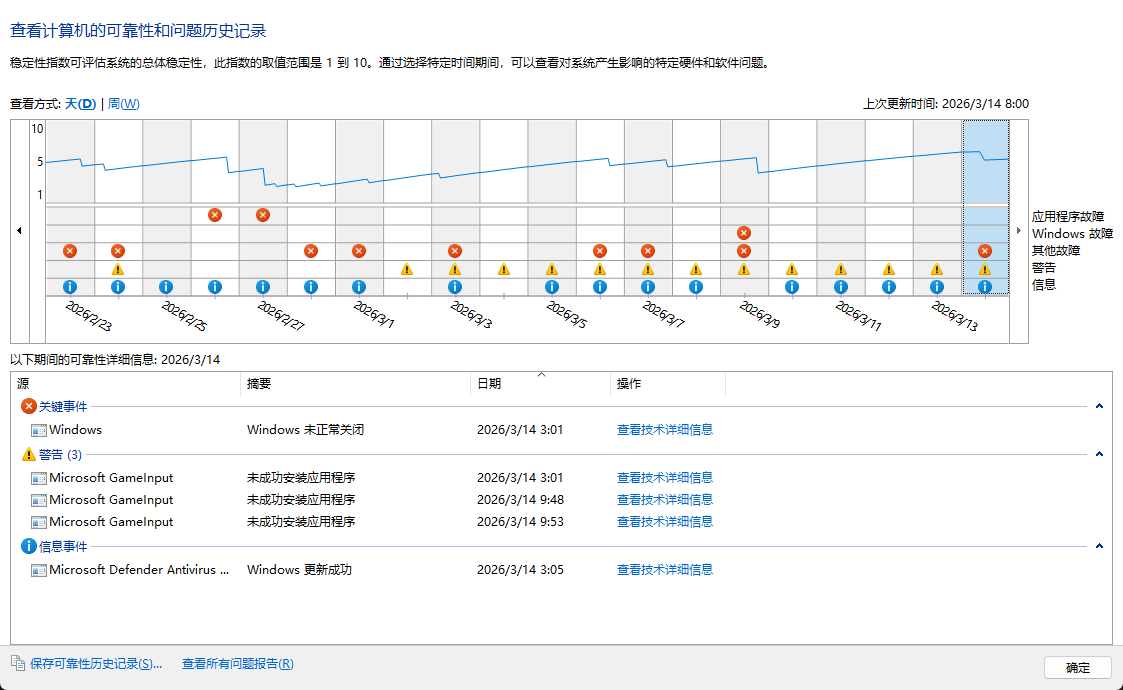Click the 操作 column header

tap(668, 384)
